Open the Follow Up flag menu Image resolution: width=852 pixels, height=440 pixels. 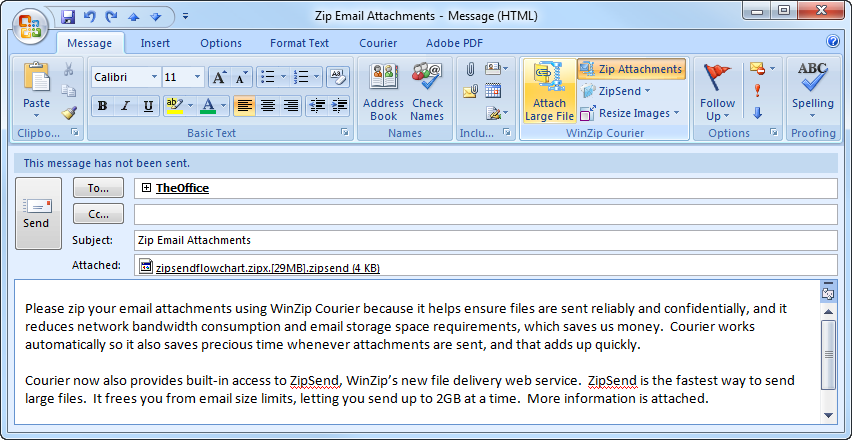[x=717, y=91]
